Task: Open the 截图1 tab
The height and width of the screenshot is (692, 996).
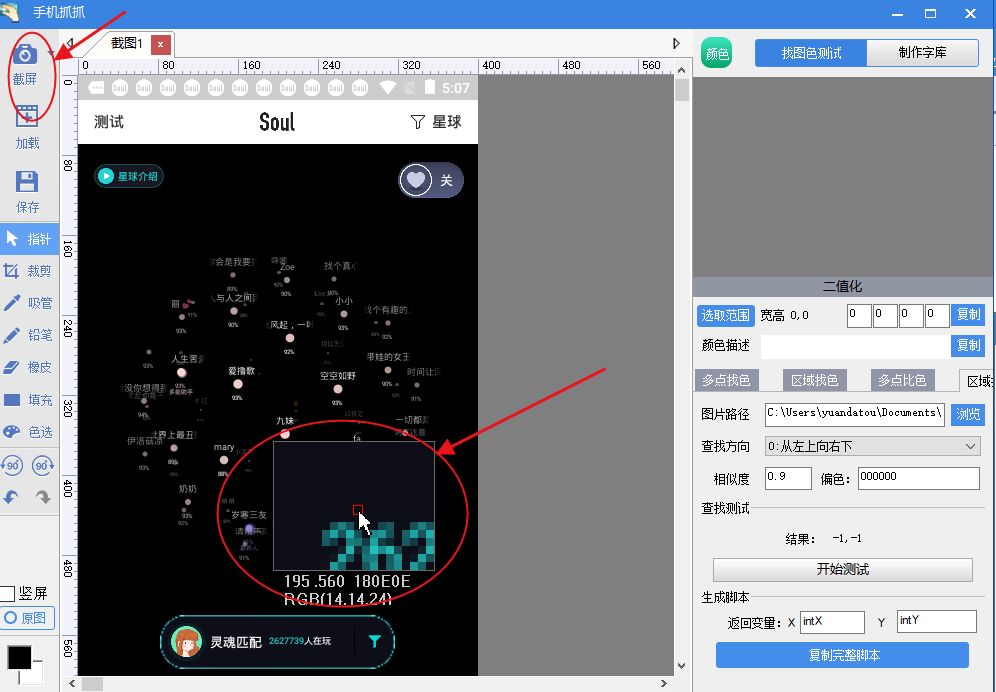Action: pos(126,44)
